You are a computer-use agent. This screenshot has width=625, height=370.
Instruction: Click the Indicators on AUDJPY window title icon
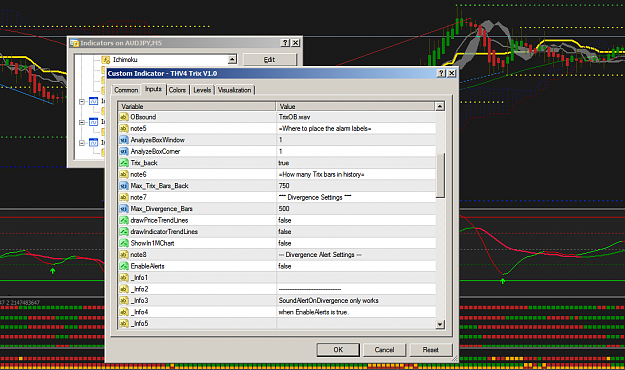click(75, 43)
